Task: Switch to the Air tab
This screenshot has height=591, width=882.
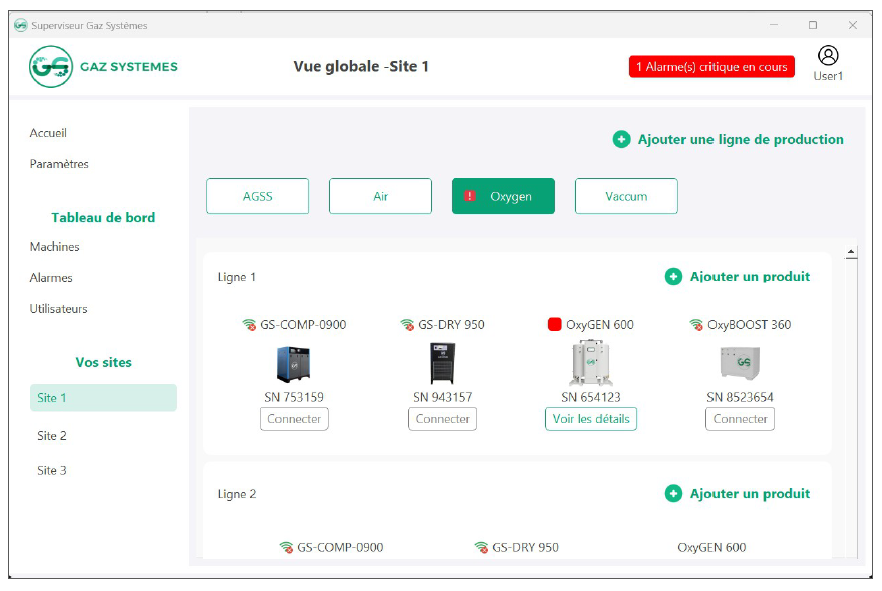Action: [x=380, y=196]
